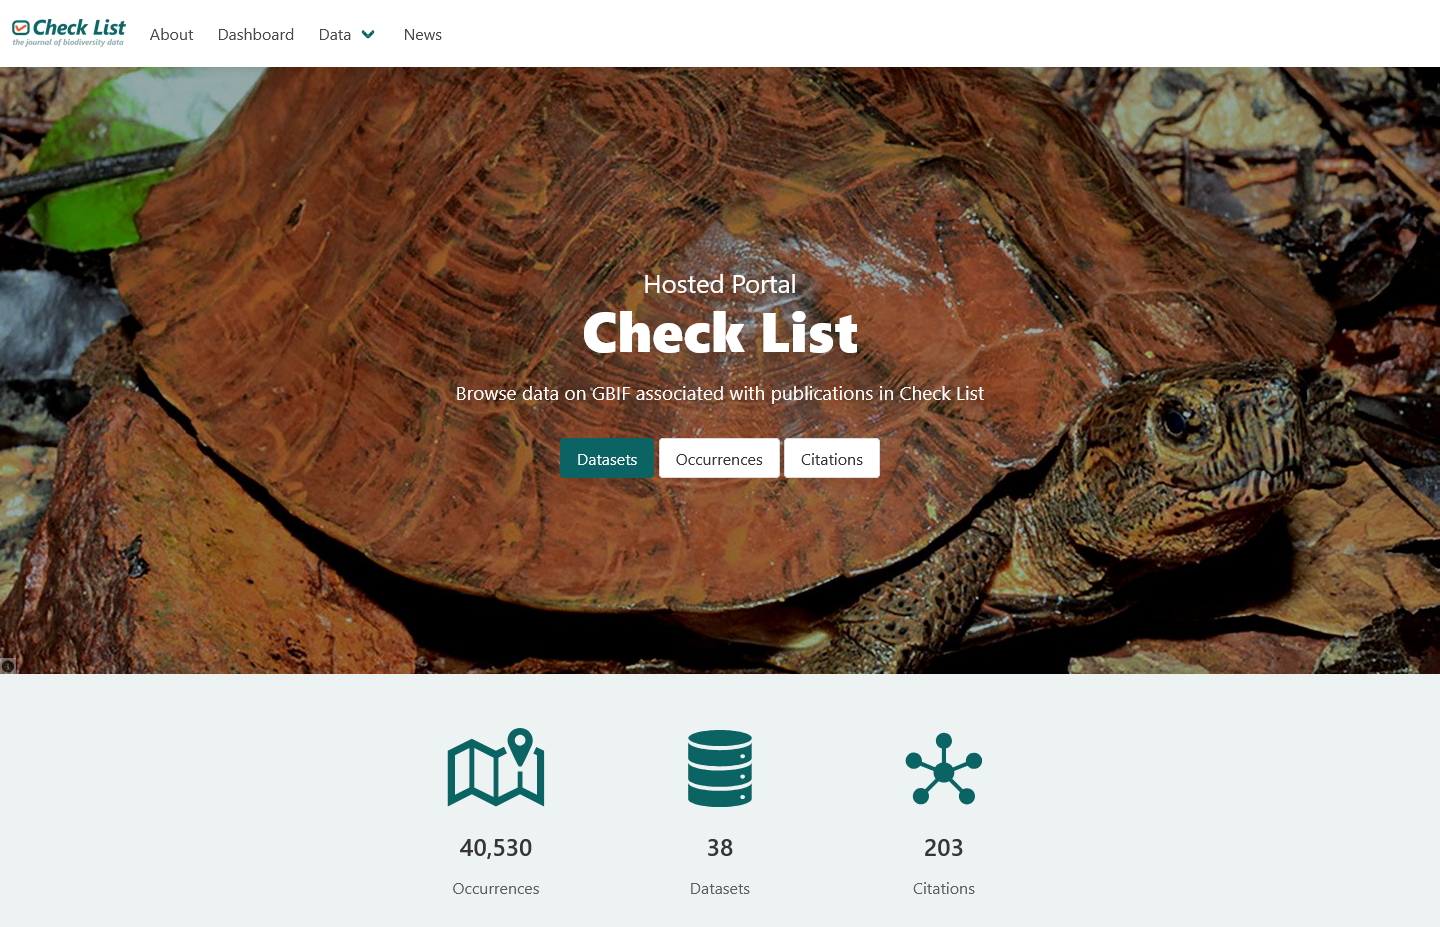
Task: Click the Hosted Portal heading
Action: click(x=720, y=284)
